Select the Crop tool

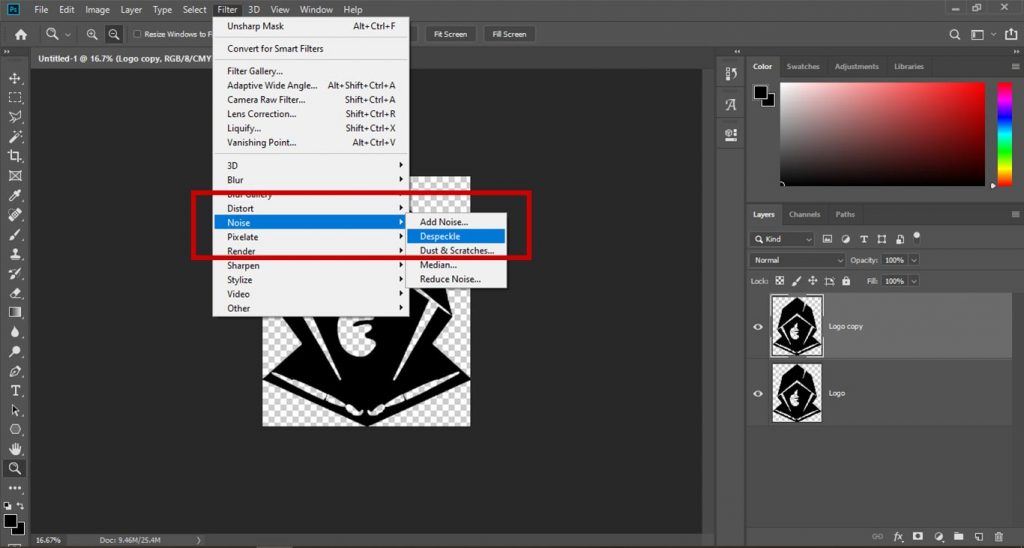coord(15,156)
